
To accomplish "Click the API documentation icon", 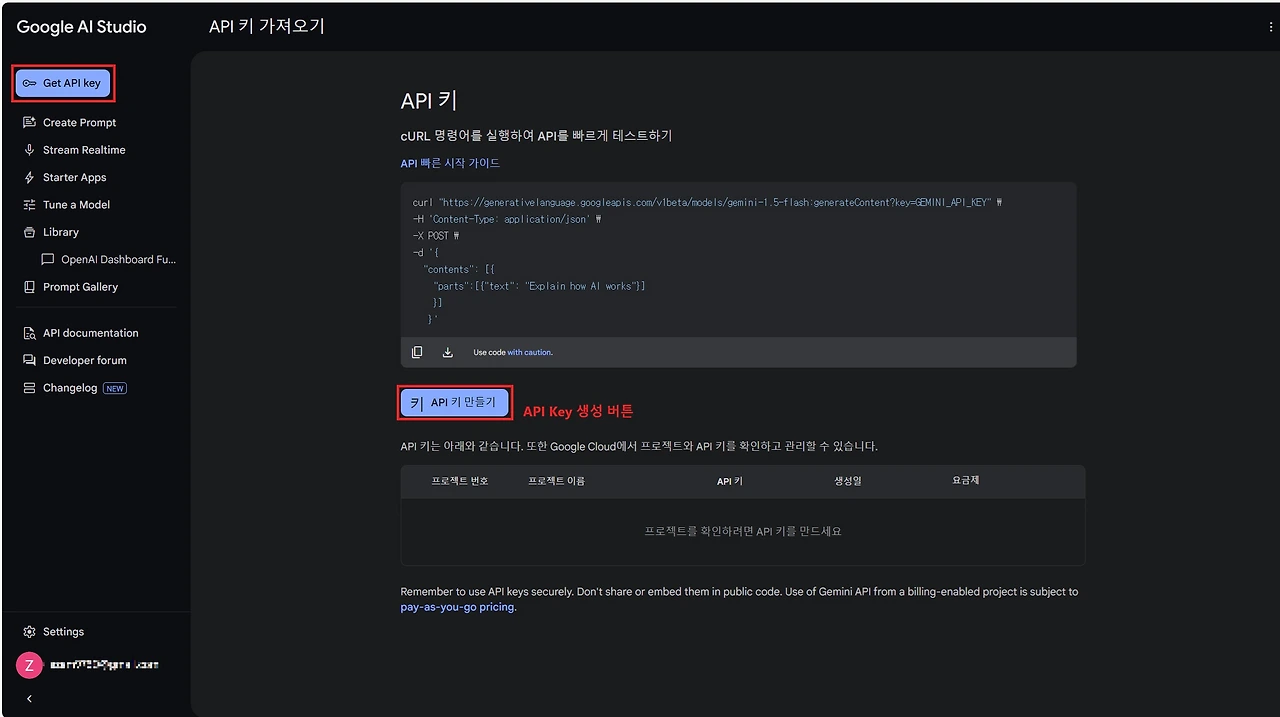I will (x=29, y=333).
